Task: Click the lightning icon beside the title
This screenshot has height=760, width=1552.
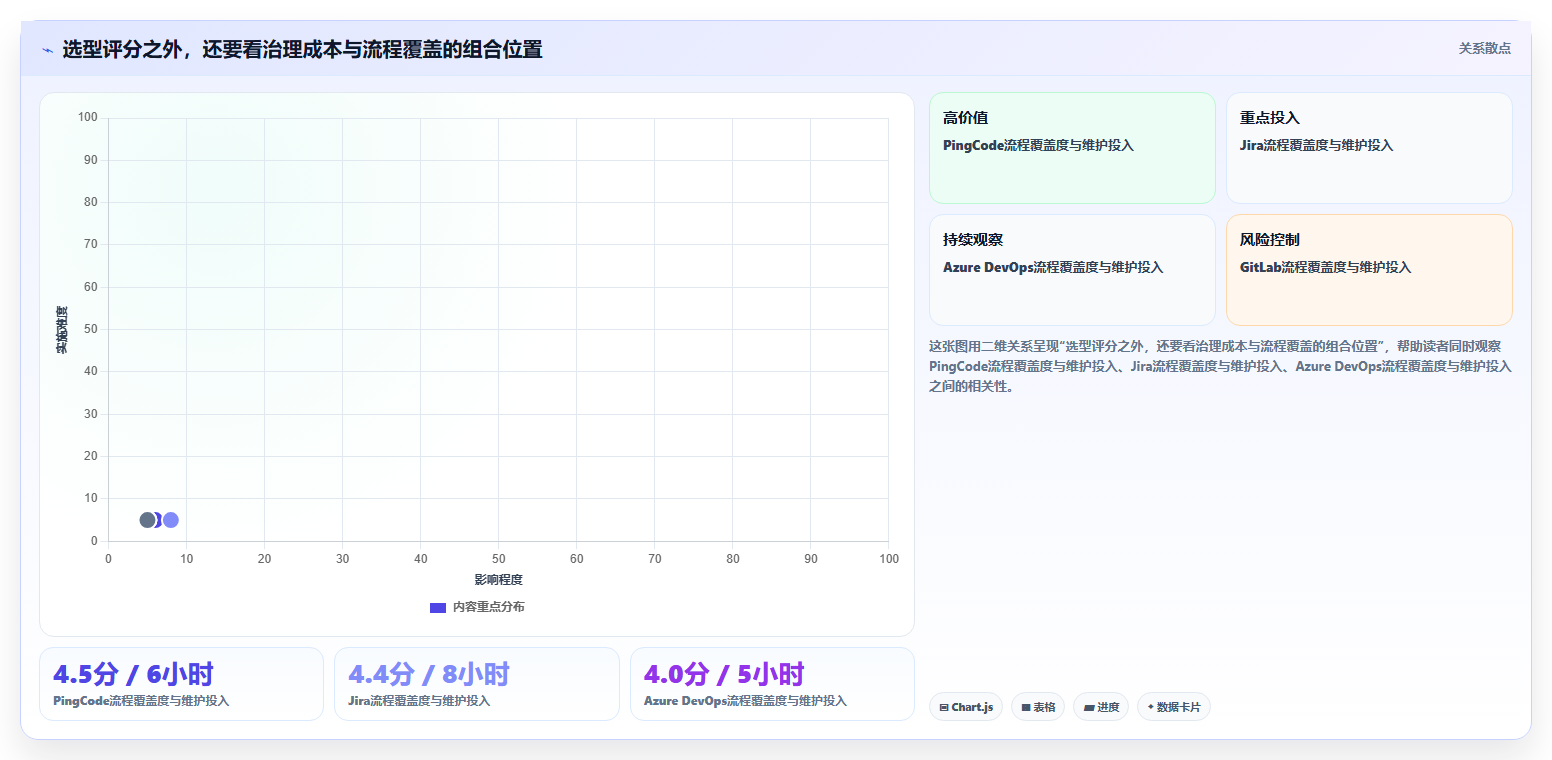Action: [x=47, y=50]
